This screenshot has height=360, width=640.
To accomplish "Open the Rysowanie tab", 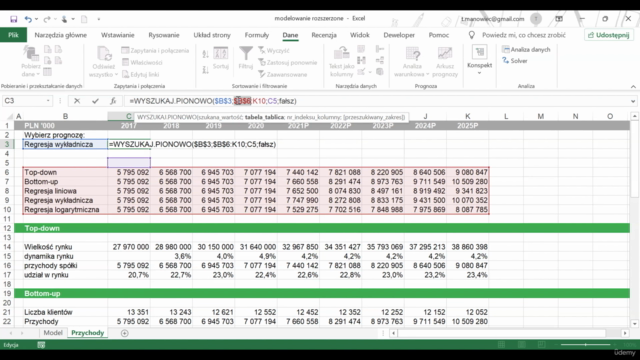I will (164, 35).
